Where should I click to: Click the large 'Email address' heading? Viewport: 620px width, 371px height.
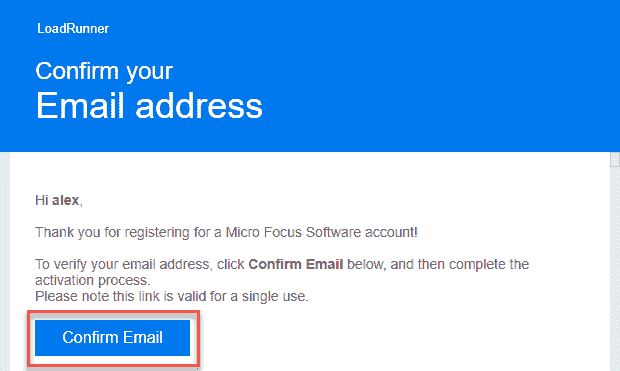[149, 106]
